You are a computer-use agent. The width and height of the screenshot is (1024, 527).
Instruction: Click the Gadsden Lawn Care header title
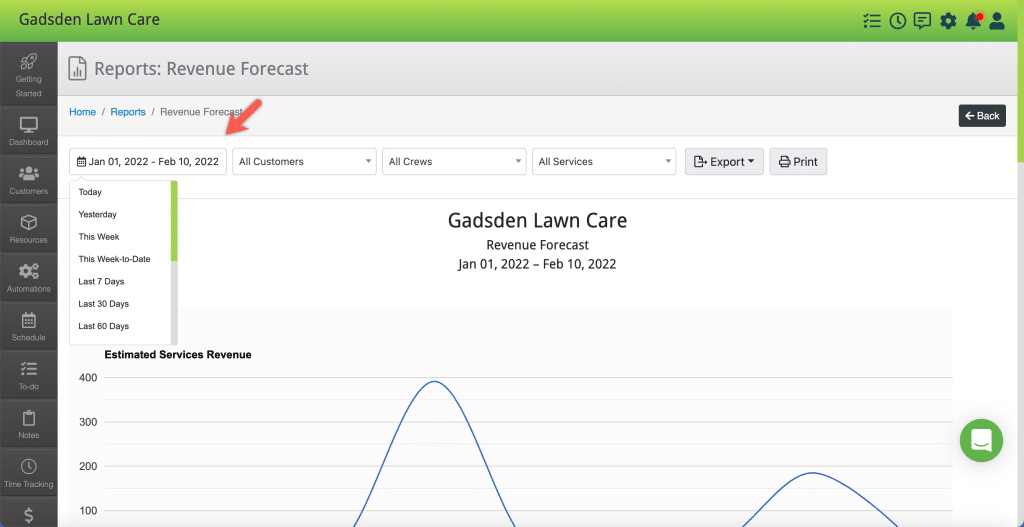[89, 20]
